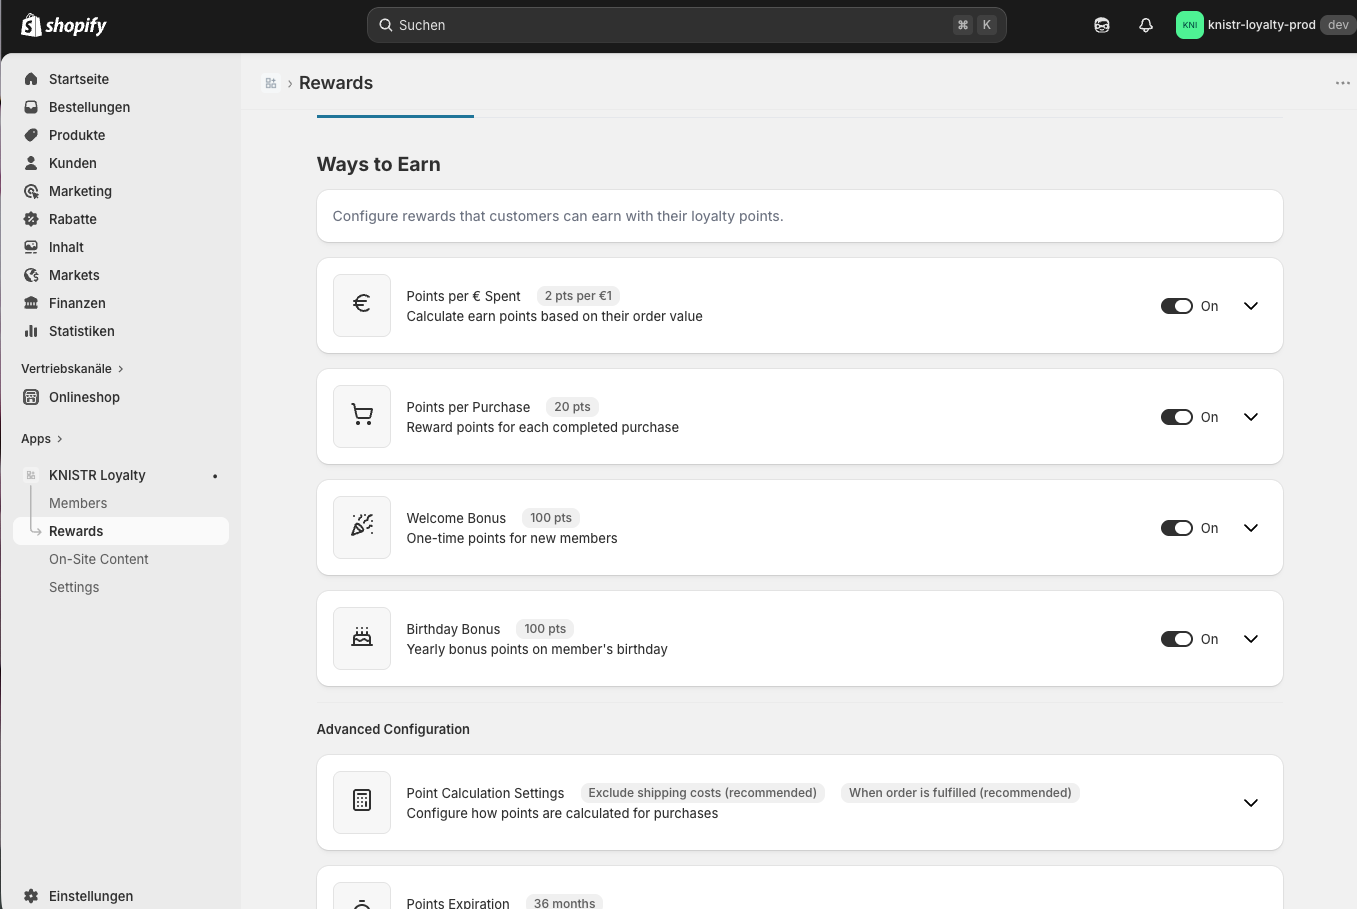The image size is (1357, 909).
Task: Click the pin dot next to KNISTR Loyalty
Action: click(x=215, y=476)
